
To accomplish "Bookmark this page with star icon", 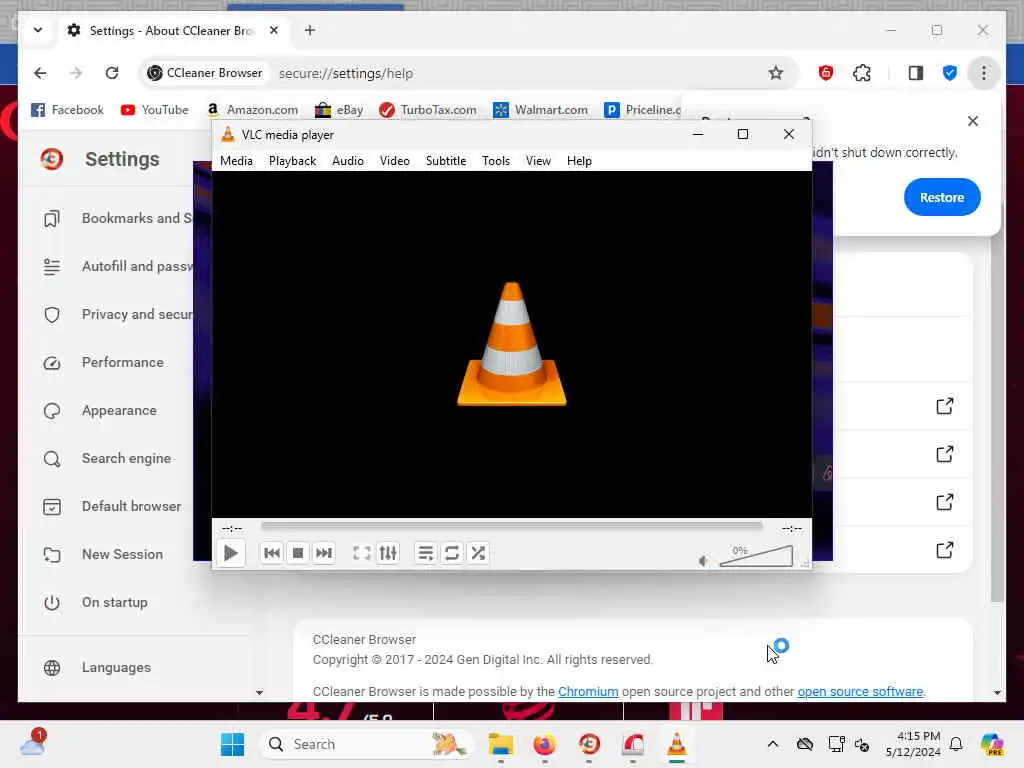I will click(775, 73).
